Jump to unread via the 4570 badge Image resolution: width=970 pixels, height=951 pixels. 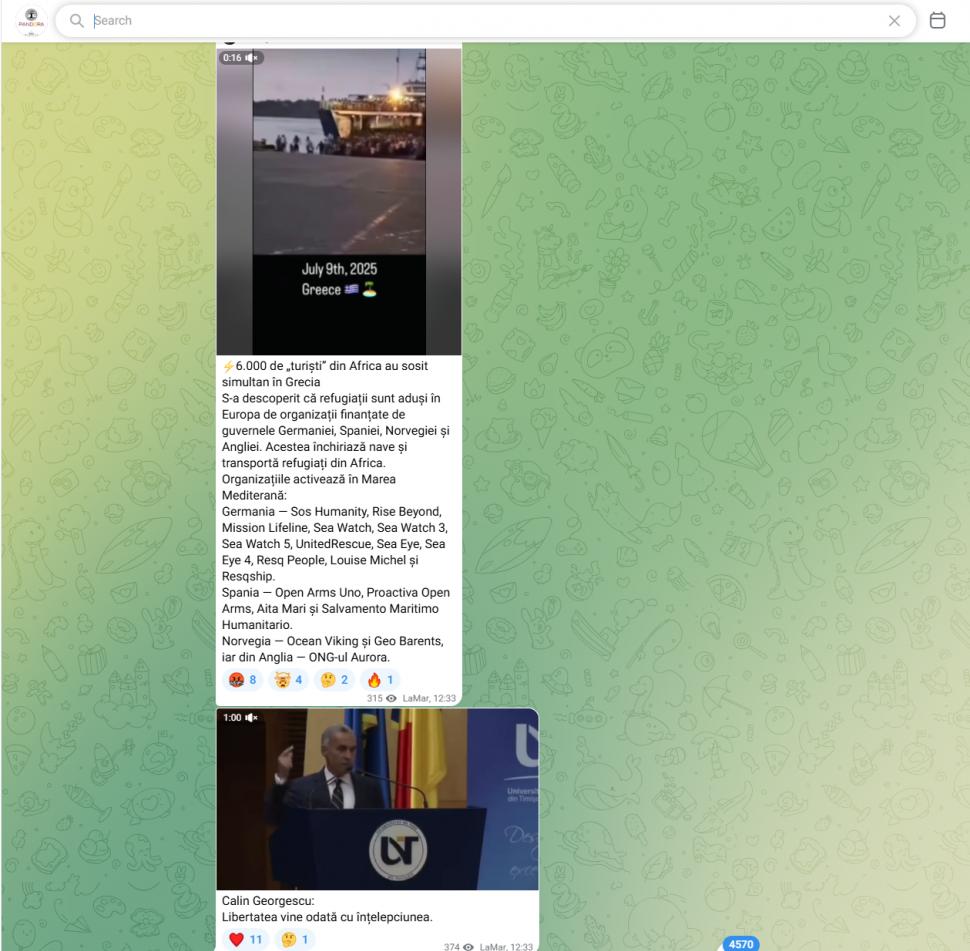[741, 943]
